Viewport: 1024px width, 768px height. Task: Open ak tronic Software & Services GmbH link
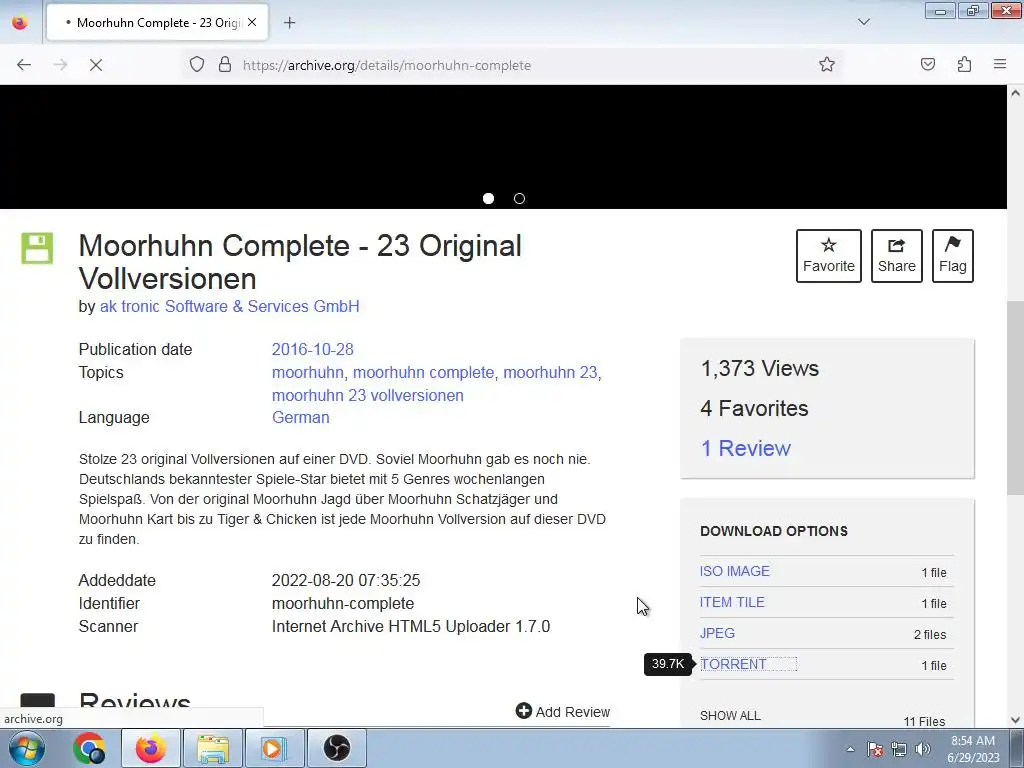(x=230, y=306)
